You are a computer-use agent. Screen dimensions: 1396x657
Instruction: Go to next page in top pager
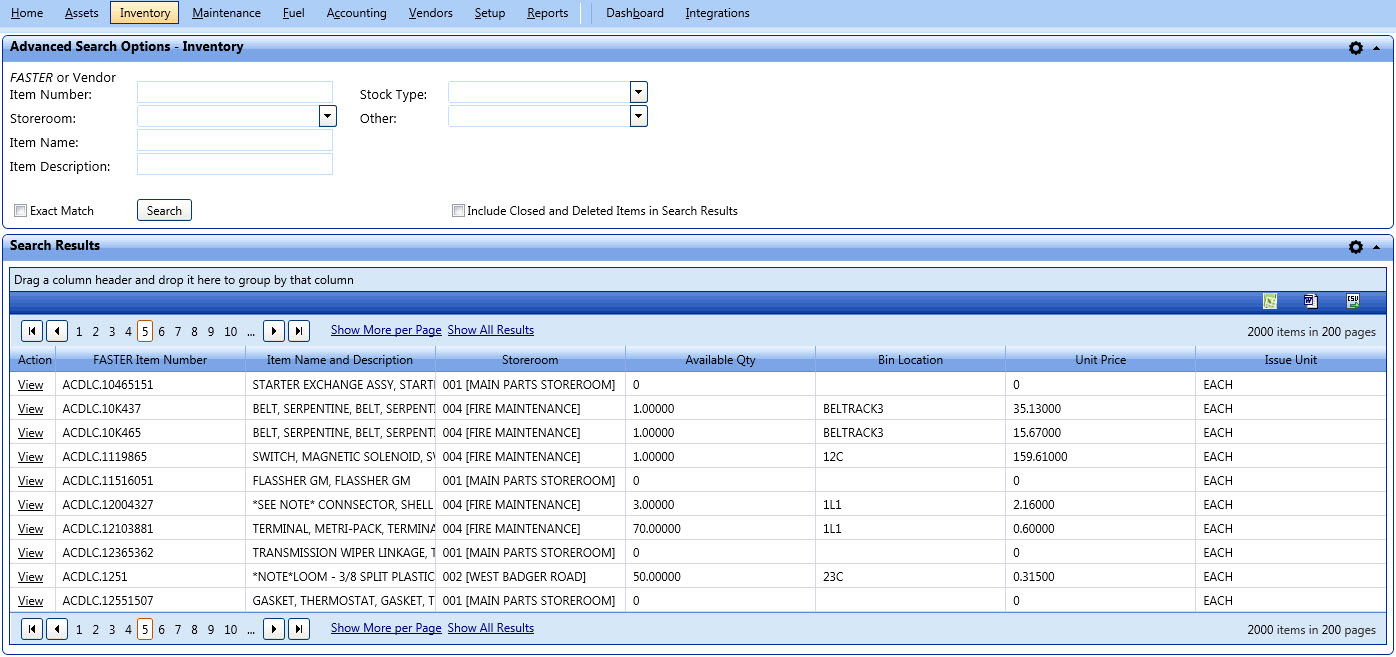(273, 331)
